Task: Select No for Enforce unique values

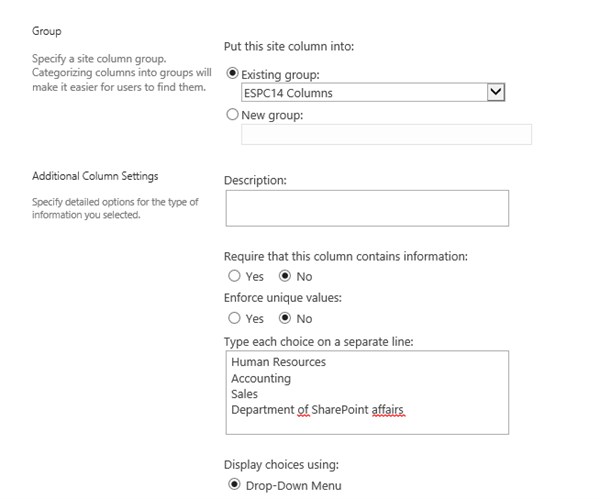Action: (285, 318)
